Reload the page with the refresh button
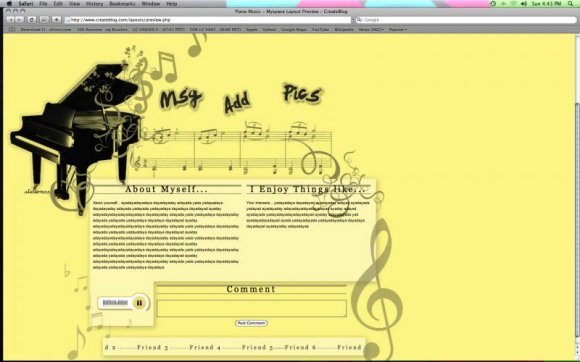 pos(32,20)
